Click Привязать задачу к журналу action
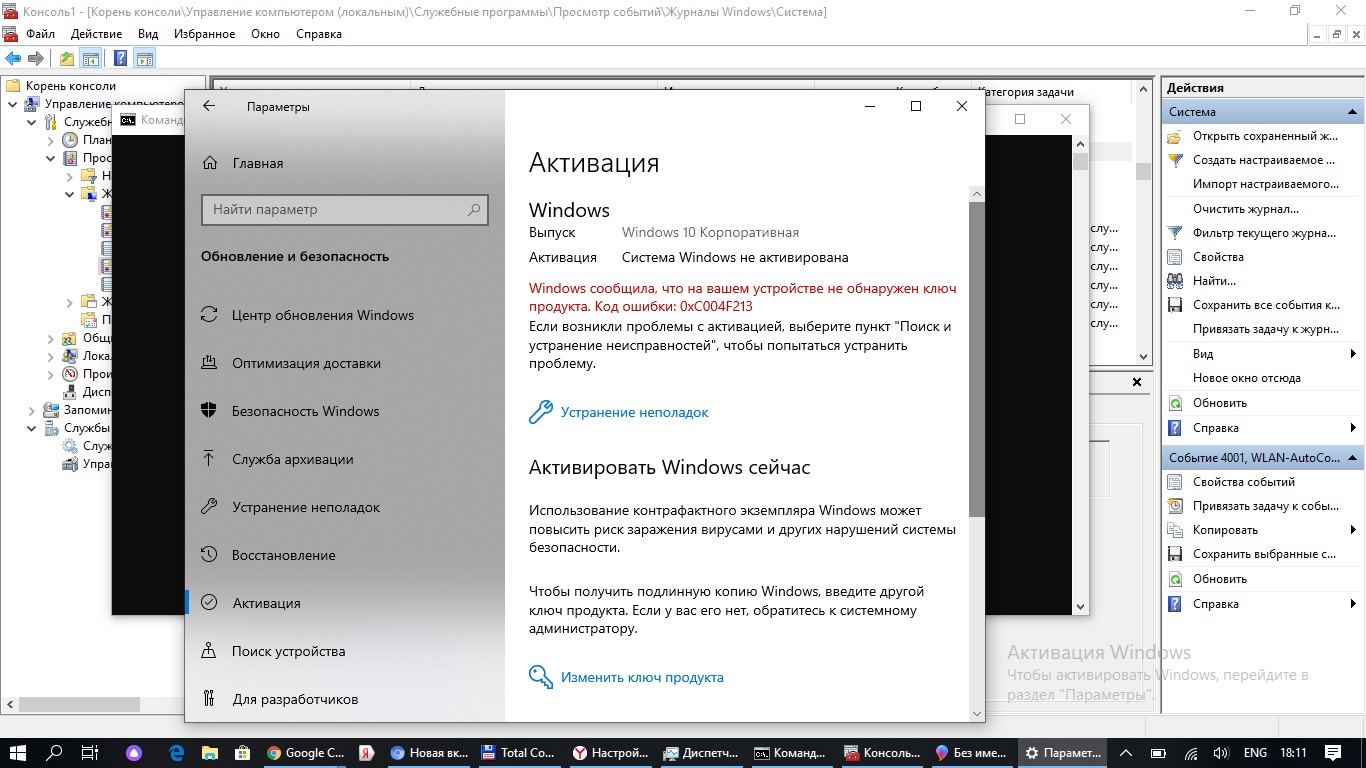Image resolution: width=1366 pixels, height=768 pixels. pos(1264,329)
